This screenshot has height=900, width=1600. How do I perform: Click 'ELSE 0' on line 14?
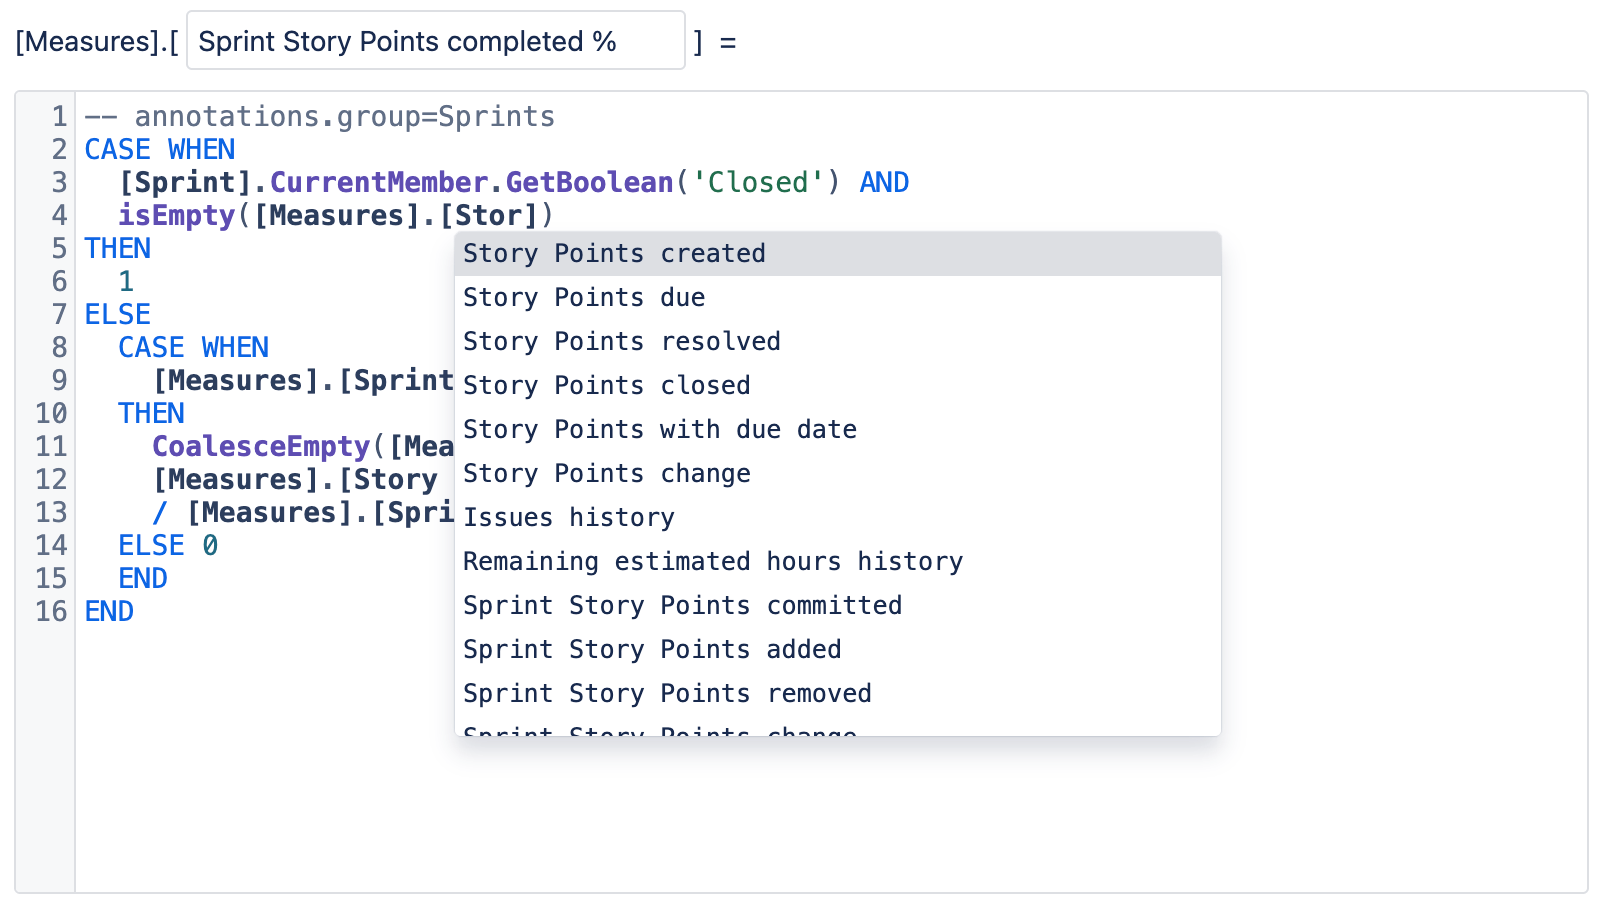click(168, 546)
